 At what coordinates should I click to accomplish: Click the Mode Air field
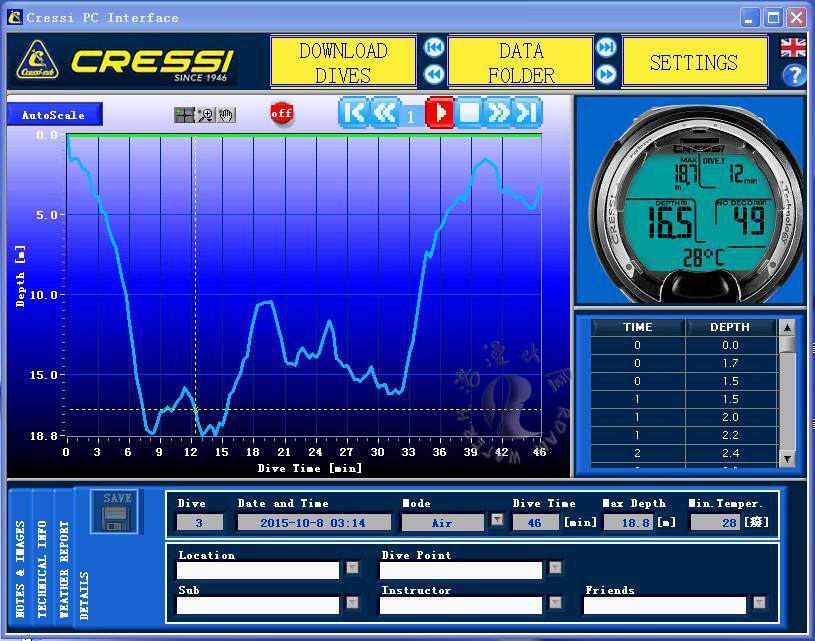pos(442,522)
